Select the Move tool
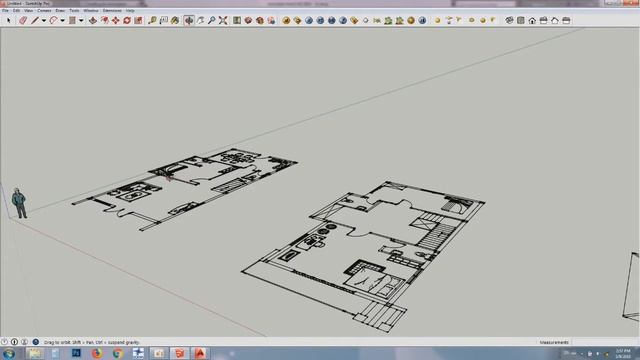 click(116, 20)
